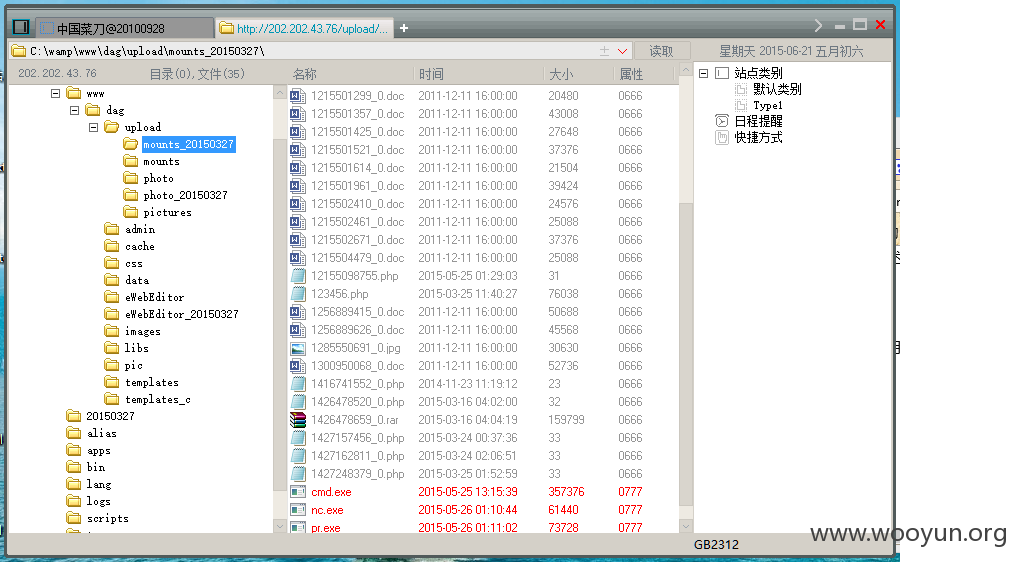Click the 123456.php file icon
The image size is (1016, 562).
(x=297, y=294)
